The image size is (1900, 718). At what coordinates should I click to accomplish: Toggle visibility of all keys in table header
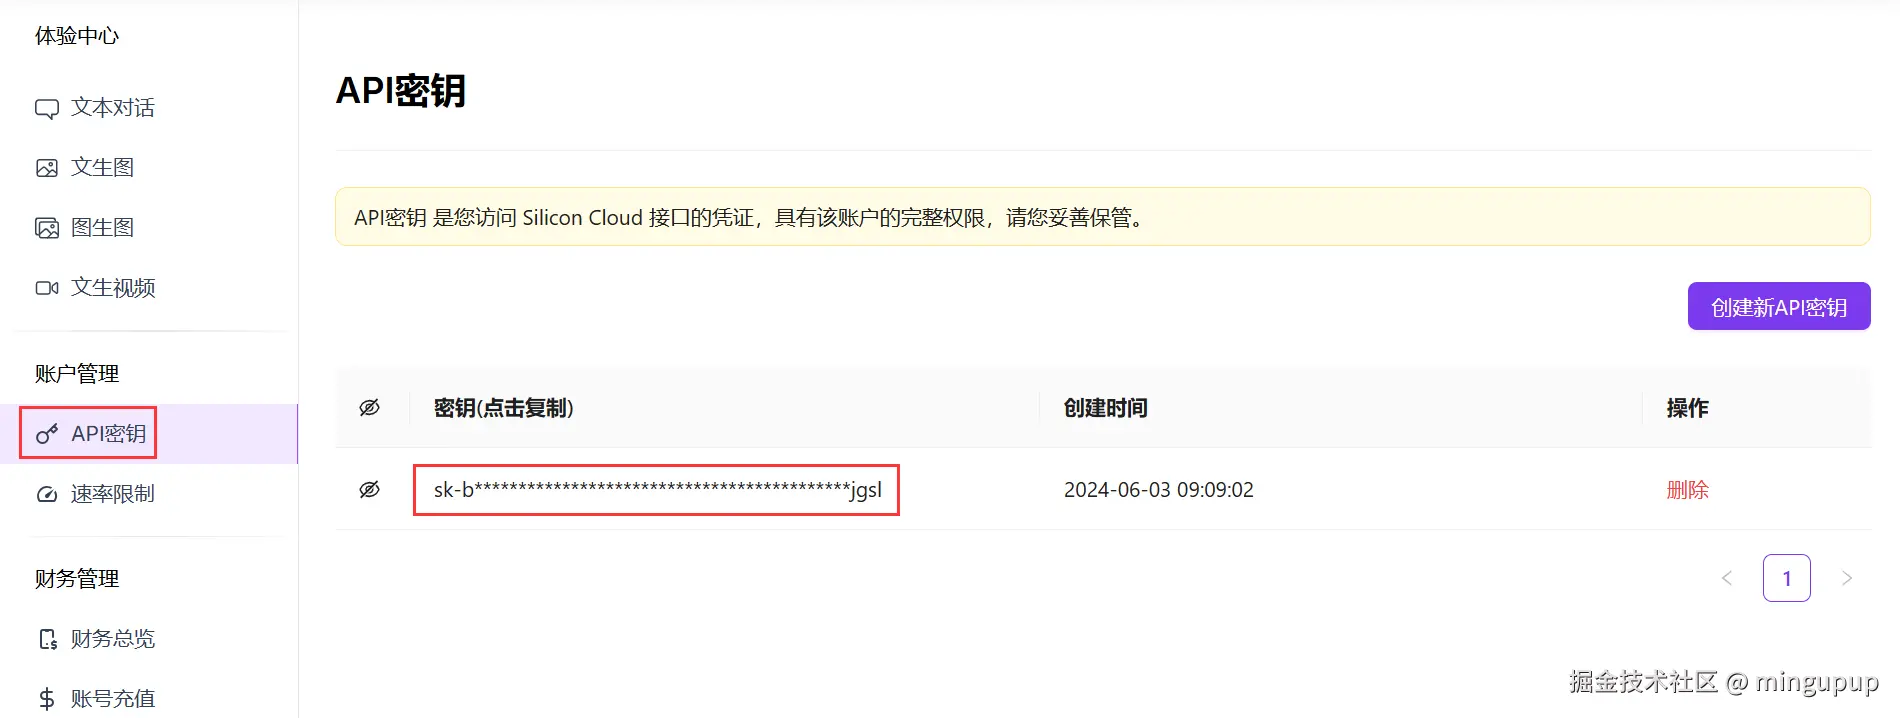click(x=369, y=408)
